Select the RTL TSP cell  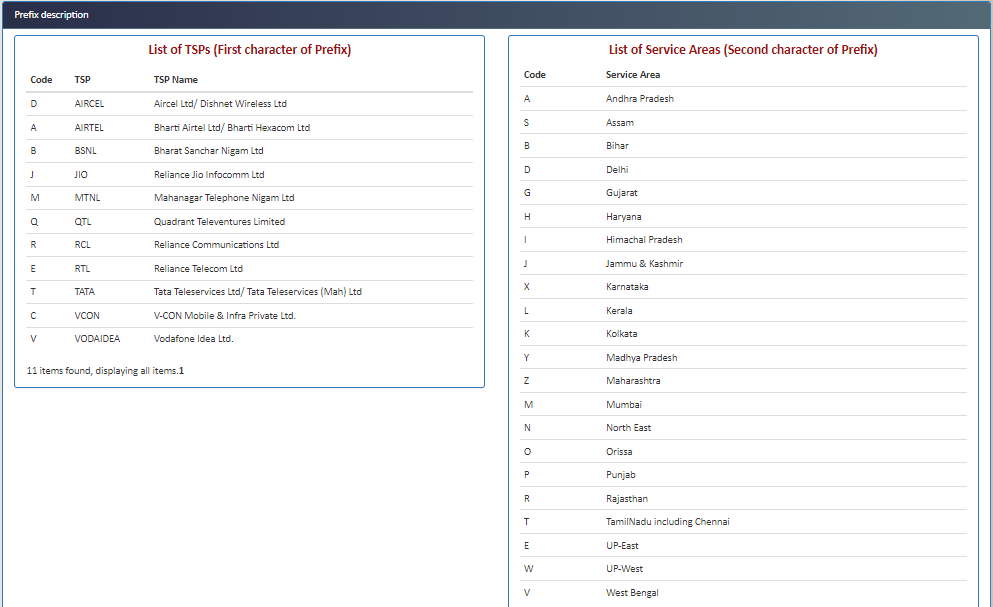[x=82, y=269]
